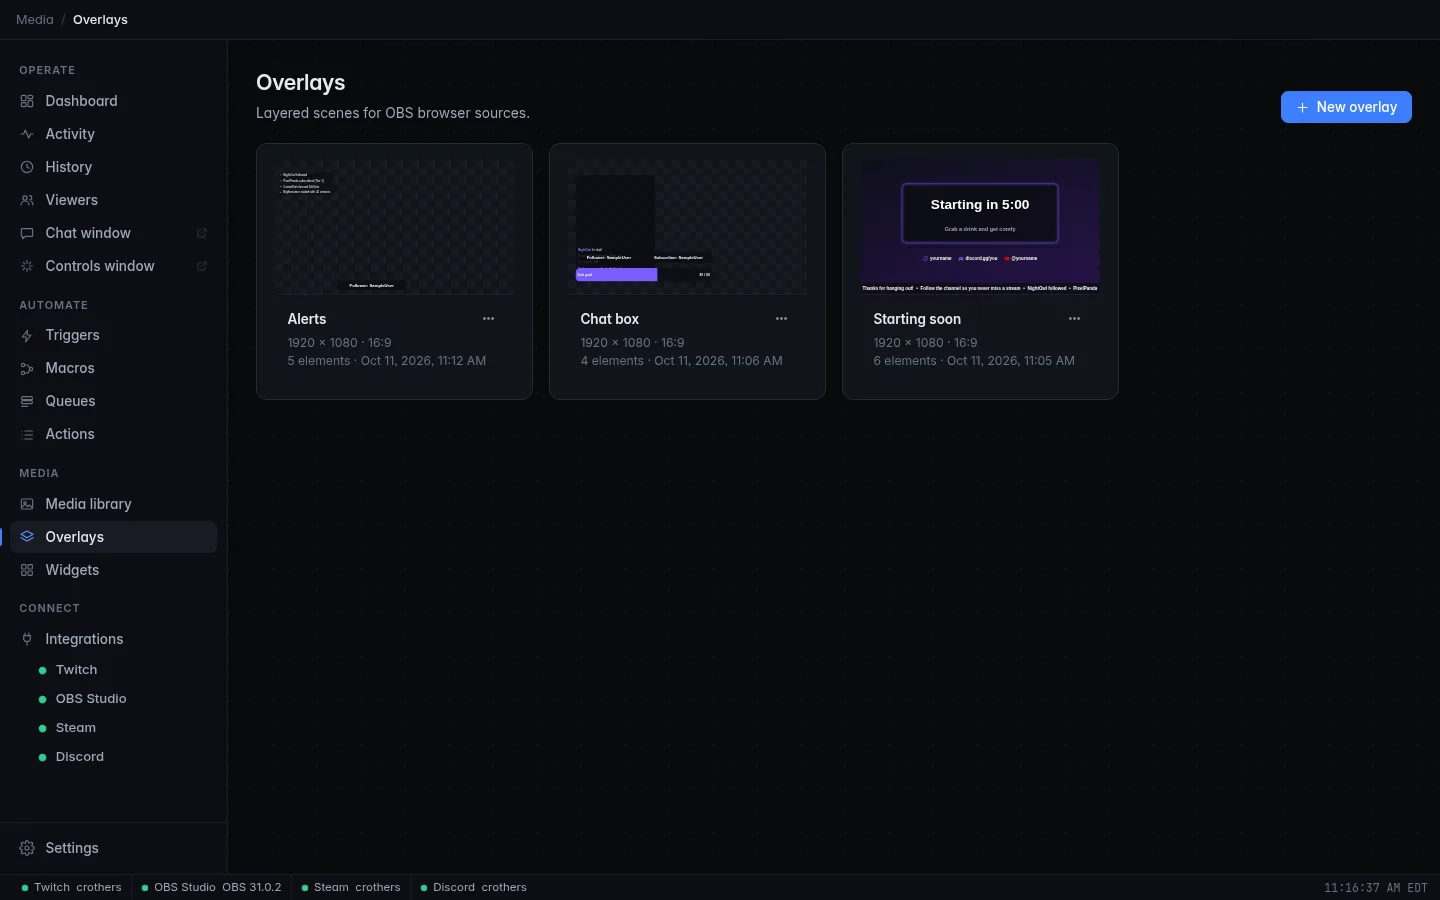Open the Actions page
The height and width of the screenshot is (900, 1440).
click(113, 434)
